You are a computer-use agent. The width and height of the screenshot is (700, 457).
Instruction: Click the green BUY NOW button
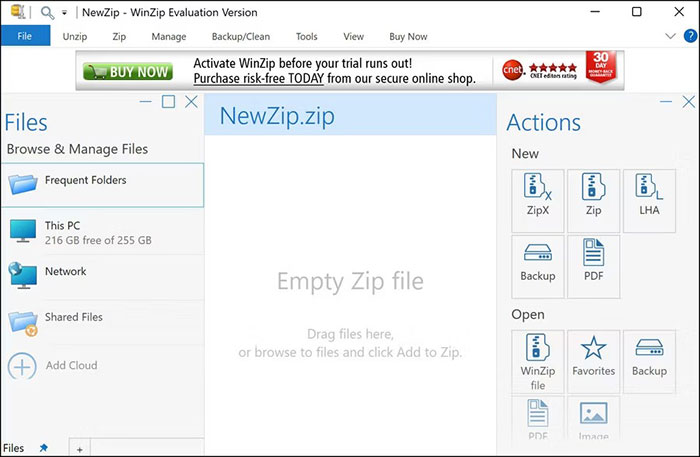128,71
